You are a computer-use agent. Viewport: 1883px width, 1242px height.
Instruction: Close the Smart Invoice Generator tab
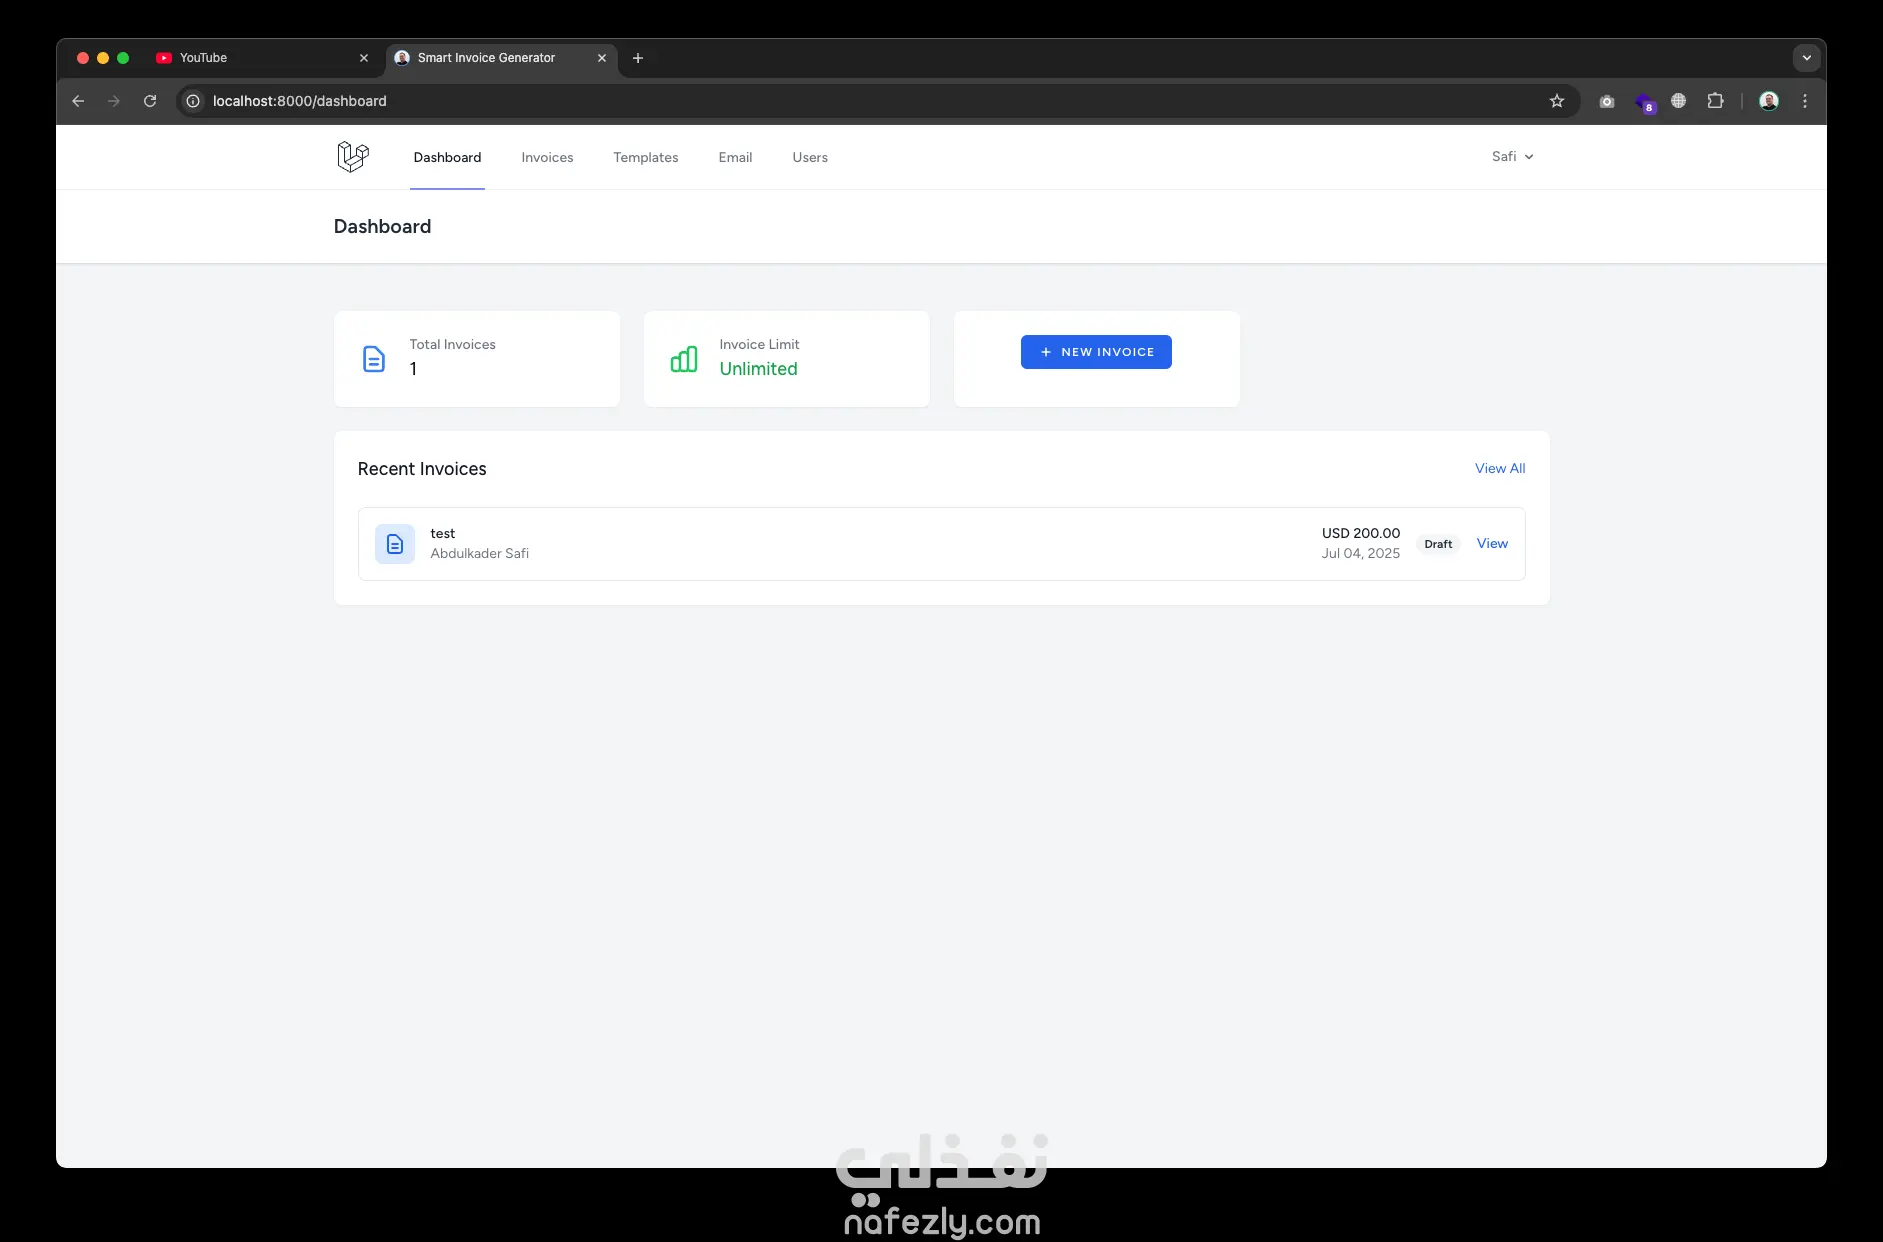point(602,58)
